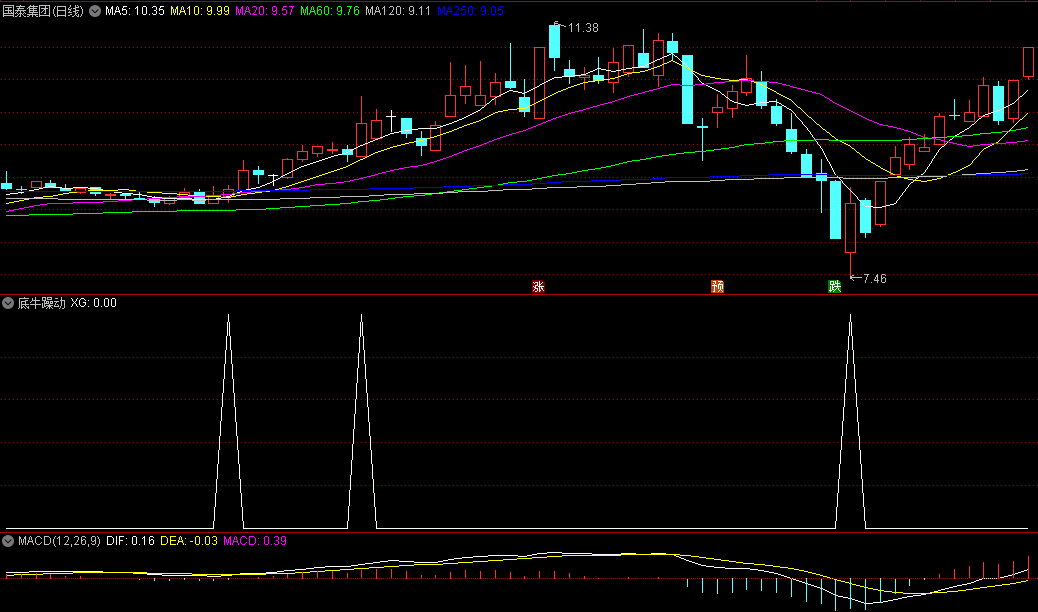Open the MACD(12,26,9) panel dropdown arrow
1038x612 pixels.
(9, 541)
